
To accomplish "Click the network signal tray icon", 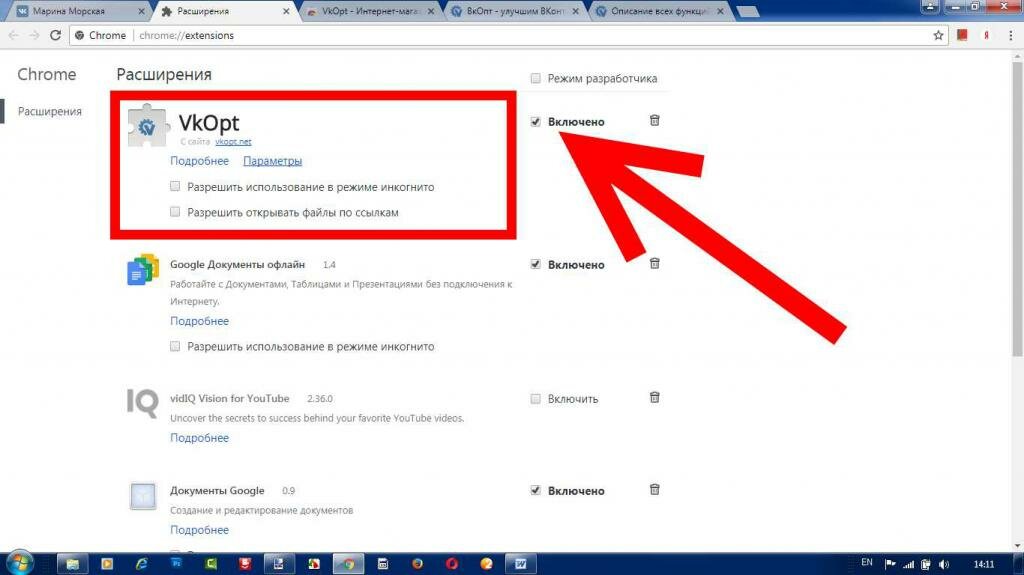I will click(908, 564).
